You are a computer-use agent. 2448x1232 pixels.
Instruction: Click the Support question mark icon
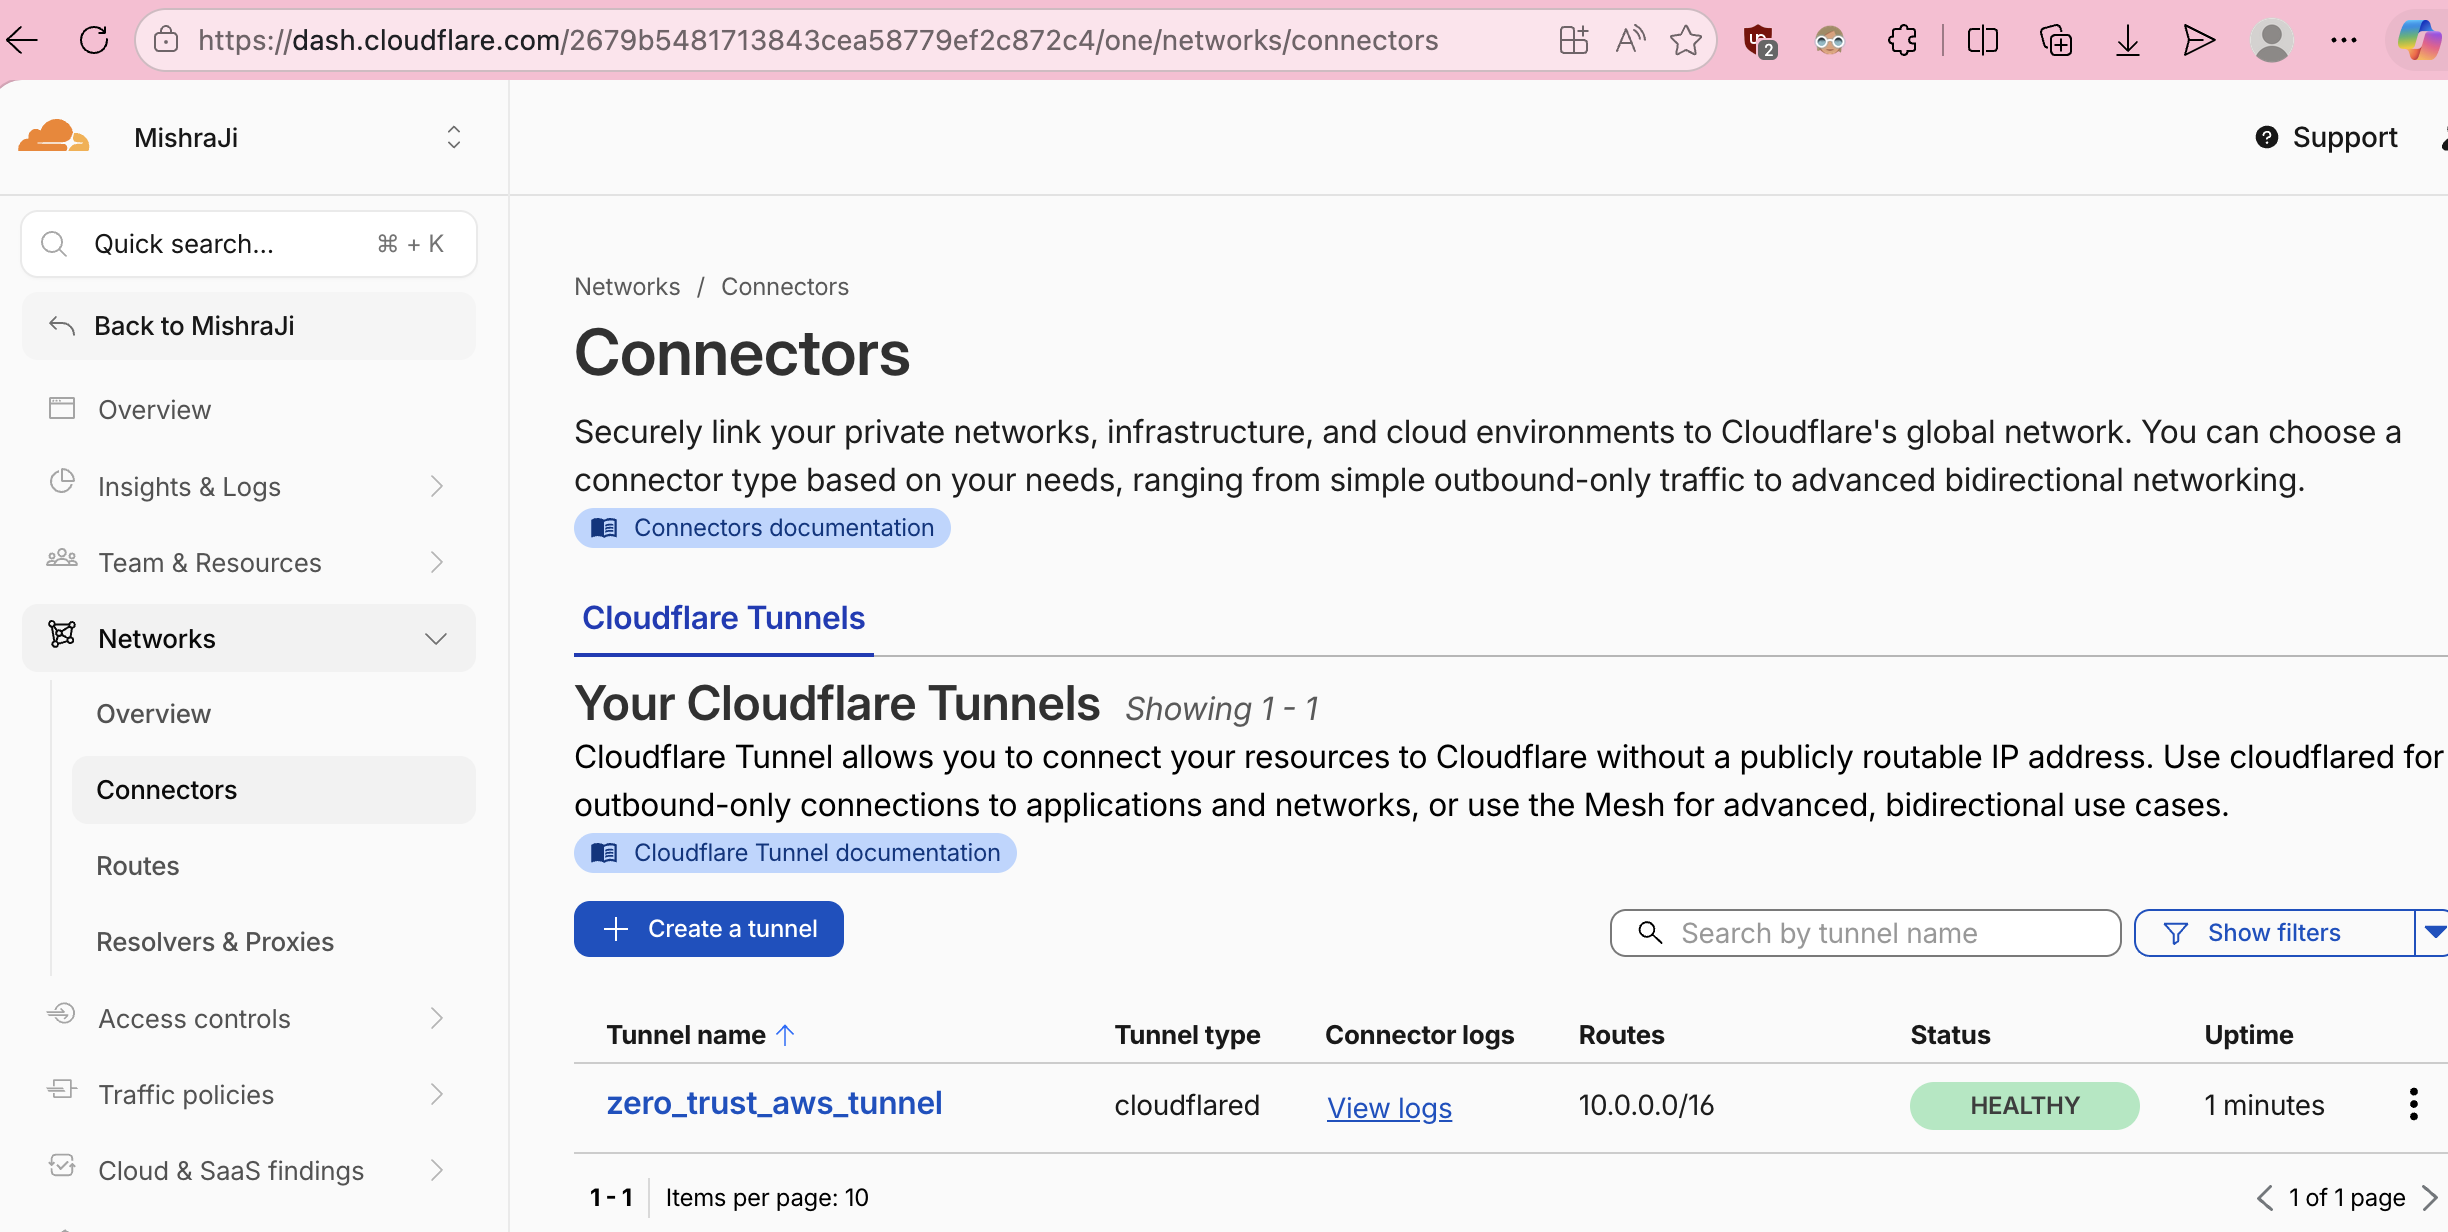pos(2266,137)
